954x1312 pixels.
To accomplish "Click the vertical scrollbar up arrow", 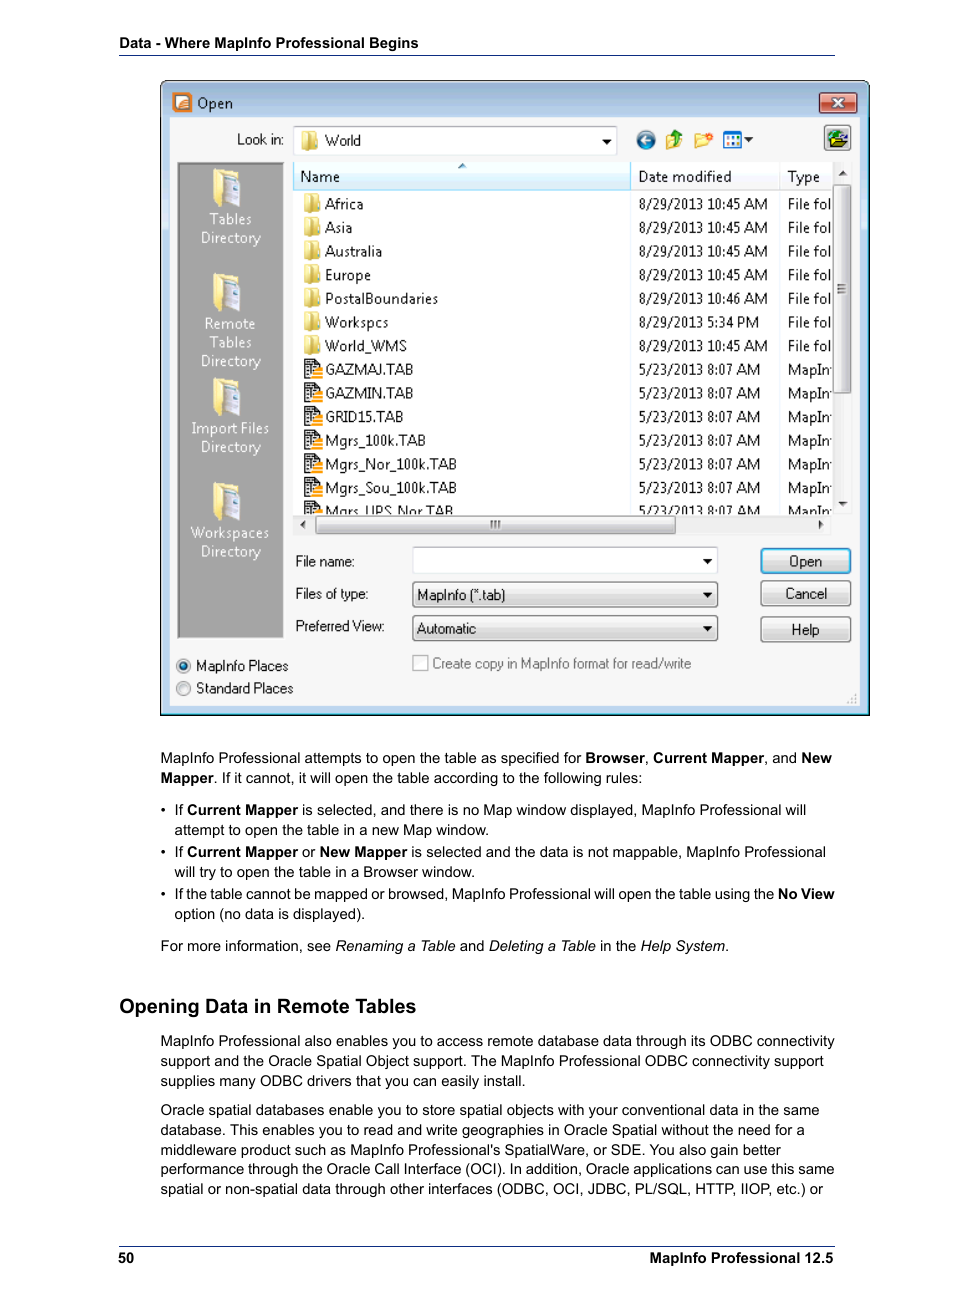I will point(842,173).
